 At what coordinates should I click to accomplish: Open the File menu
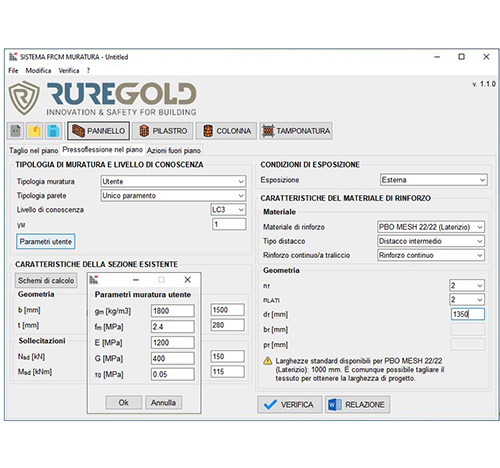coord(13,71)
